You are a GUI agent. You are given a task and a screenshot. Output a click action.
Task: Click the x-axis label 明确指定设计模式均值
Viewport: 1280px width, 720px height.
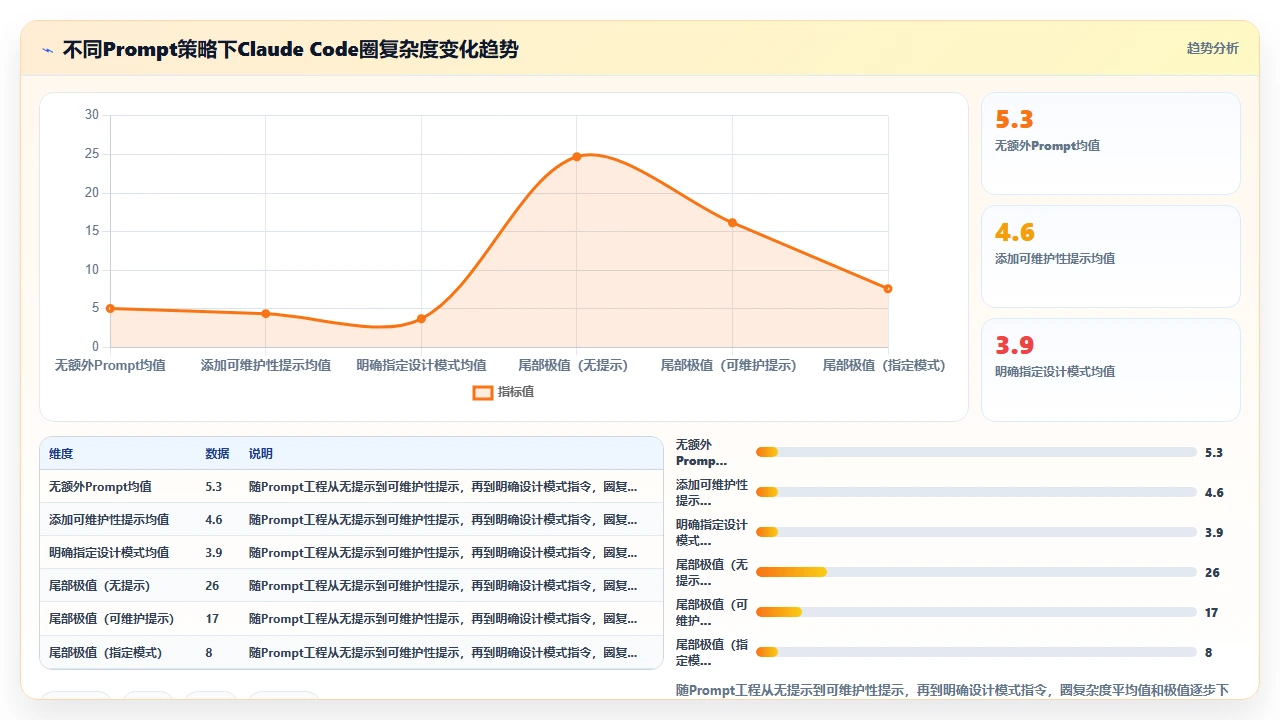point(421,366)
